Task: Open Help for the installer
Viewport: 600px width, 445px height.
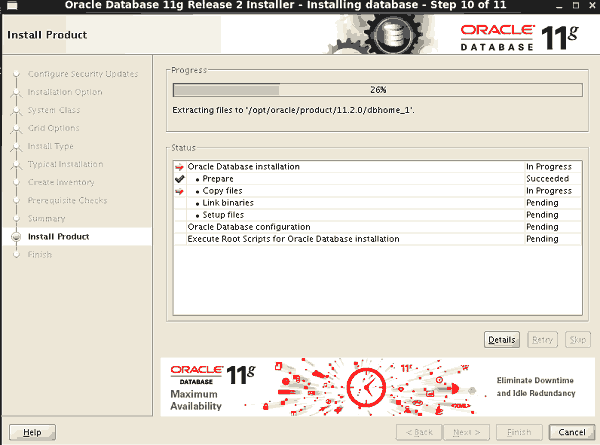Action: coord(32,432)
